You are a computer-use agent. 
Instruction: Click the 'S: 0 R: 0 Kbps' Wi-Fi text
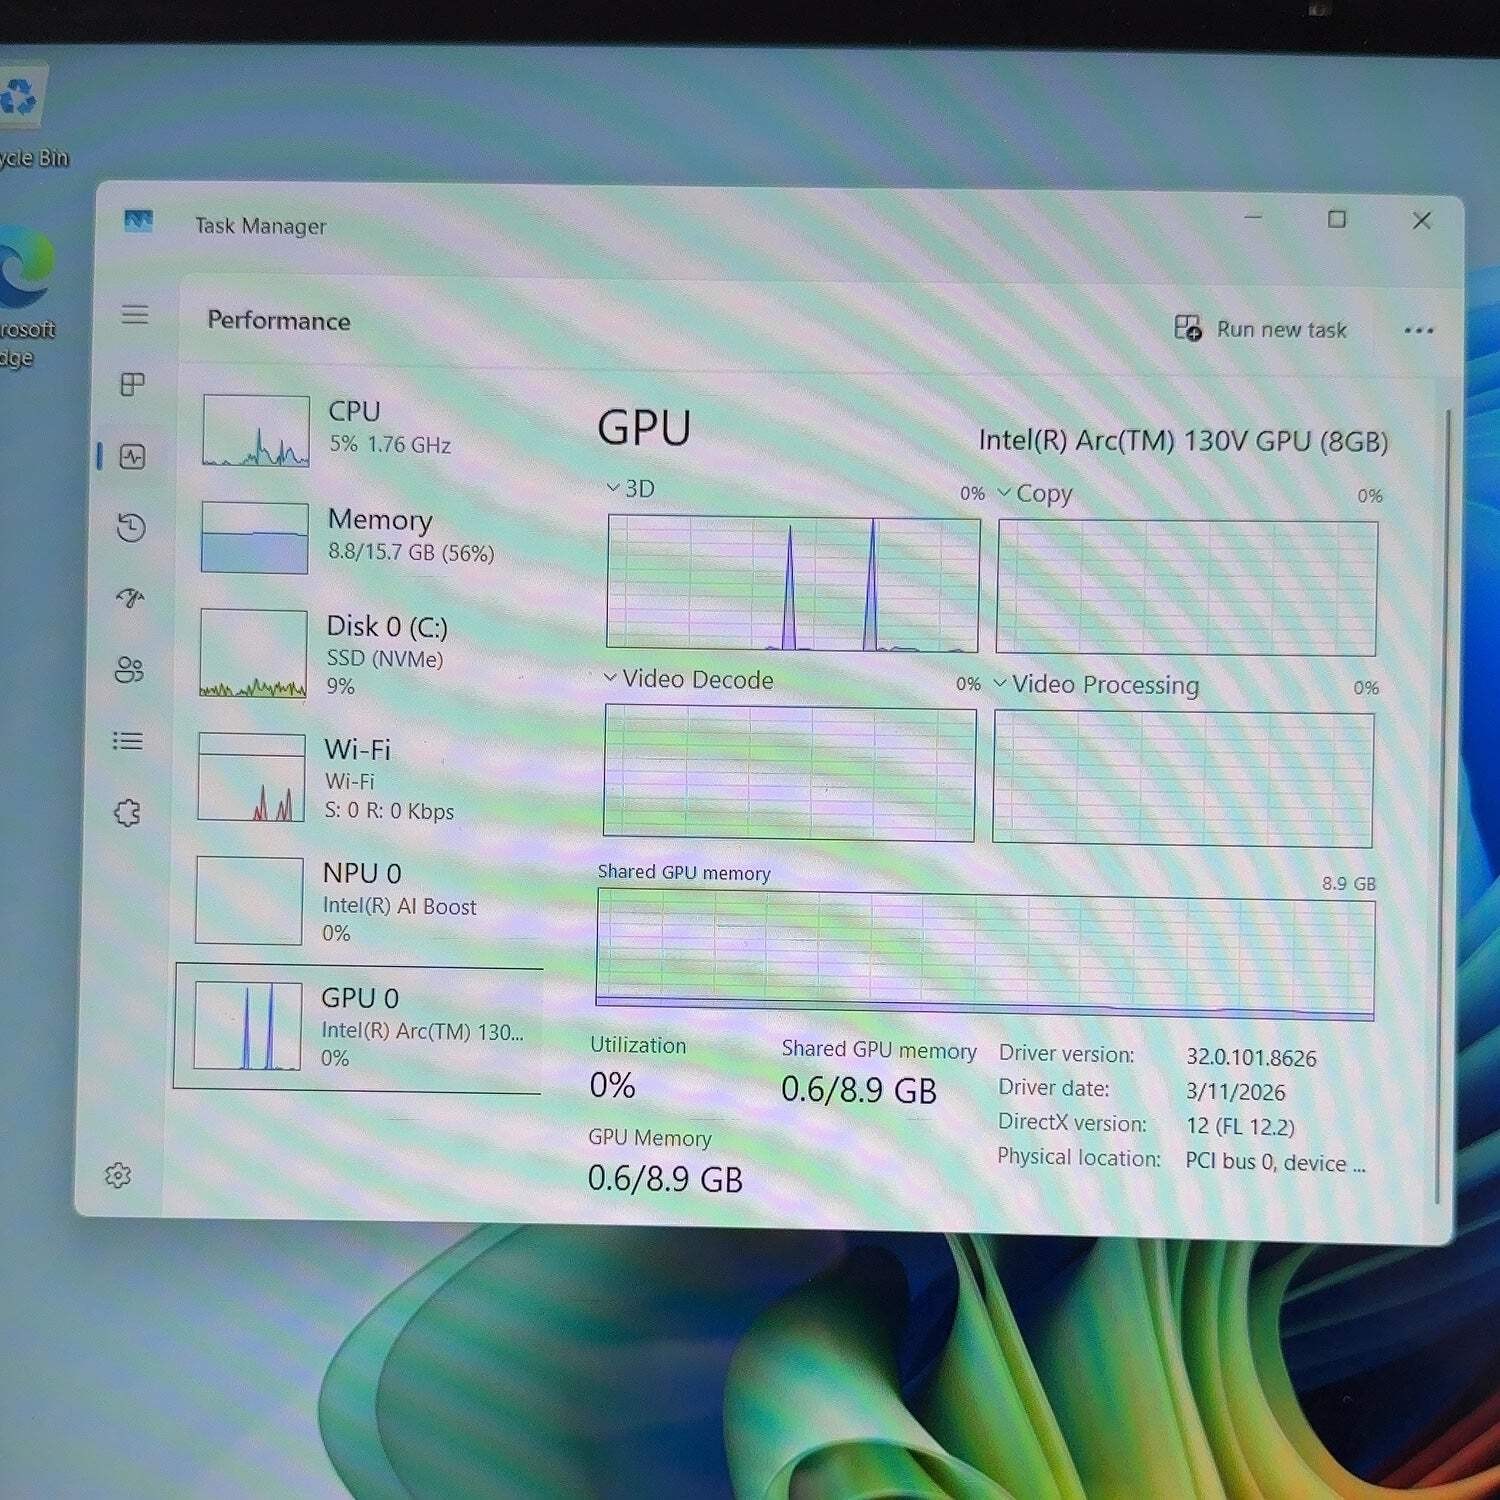[389, 811]
